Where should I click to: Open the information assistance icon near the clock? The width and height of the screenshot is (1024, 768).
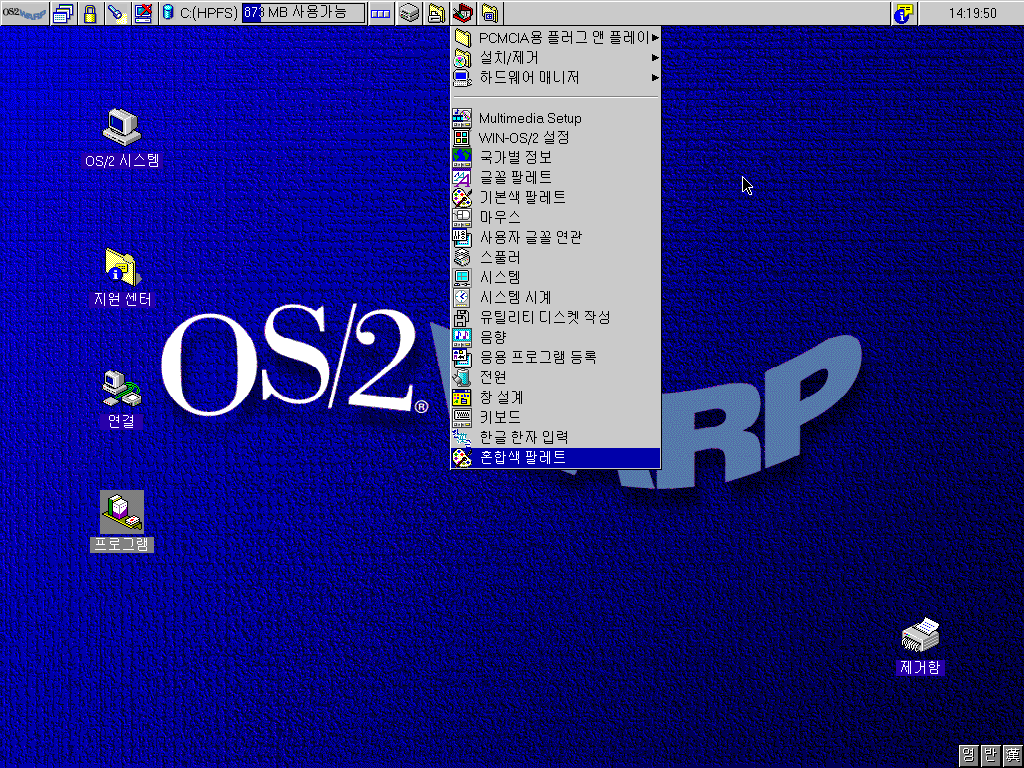904,13
